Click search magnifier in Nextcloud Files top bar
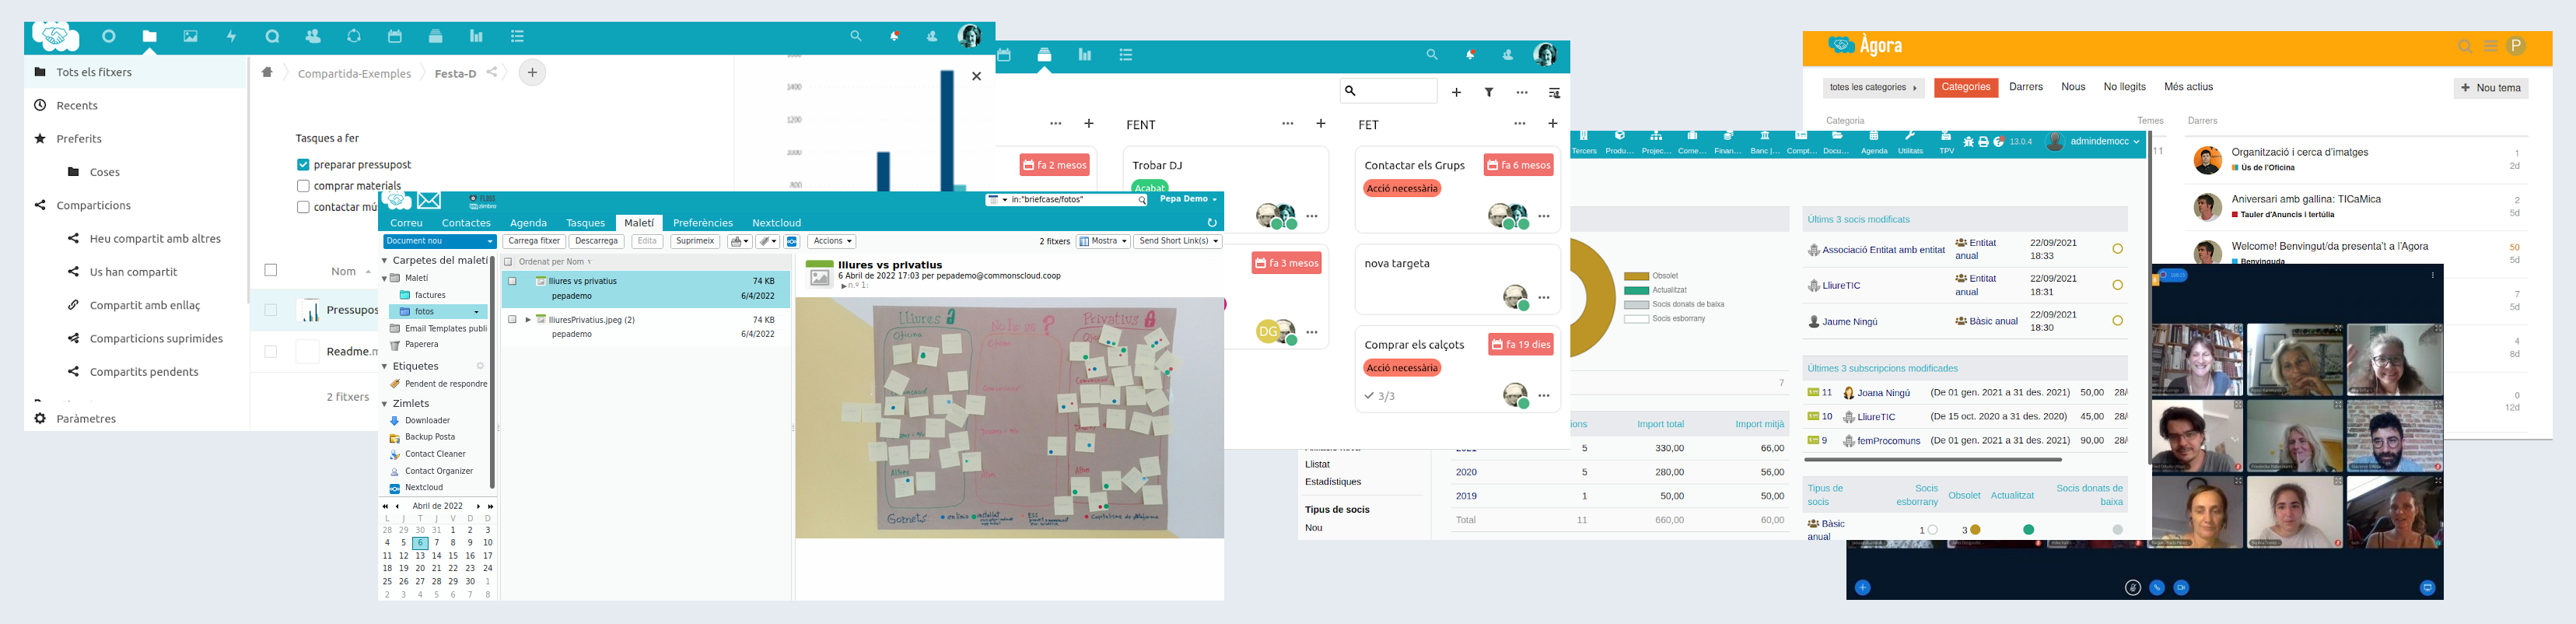 tap(856, 36)
